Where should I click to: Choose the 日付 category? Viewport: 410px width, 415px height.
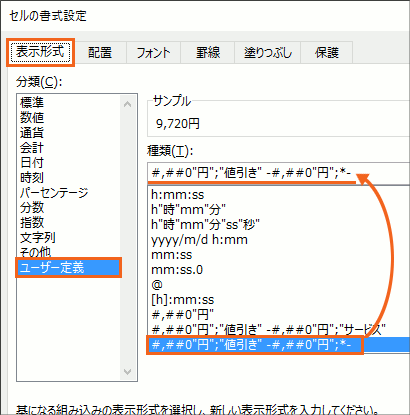pos(32,163)
